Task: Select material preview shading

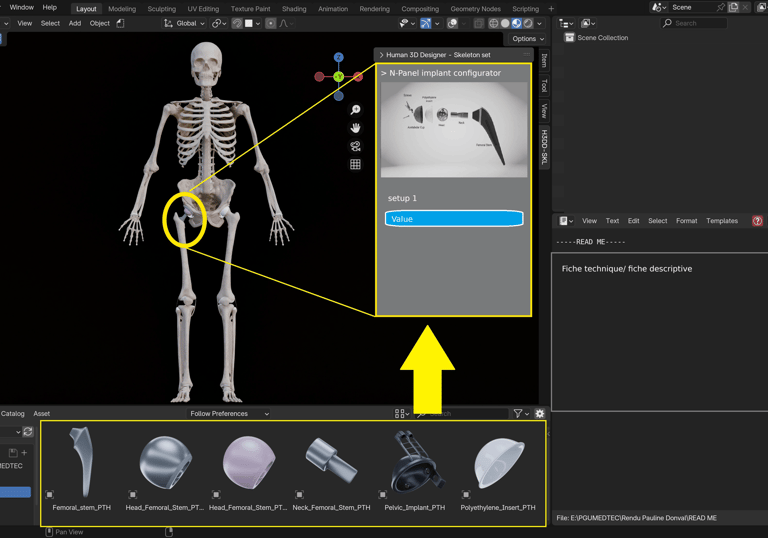Action: [x=516, y=23]
